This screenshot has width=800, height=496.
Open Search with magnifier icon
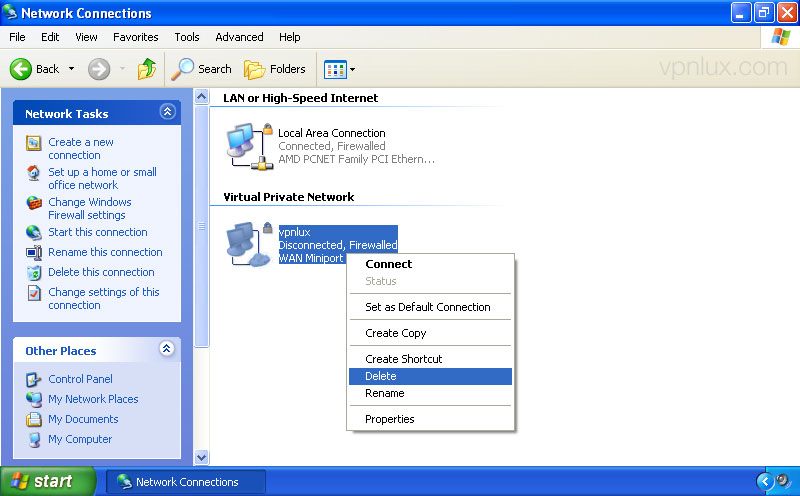201,69
